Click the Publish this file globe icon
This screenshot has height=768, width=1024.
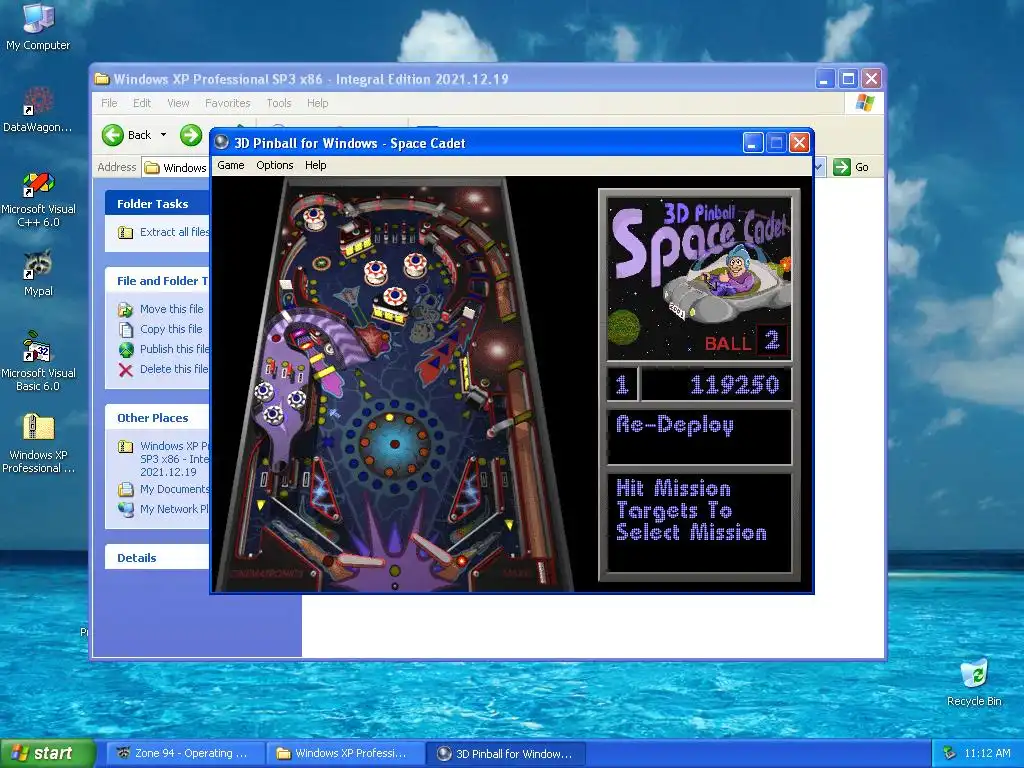click(x=125, y=350)
